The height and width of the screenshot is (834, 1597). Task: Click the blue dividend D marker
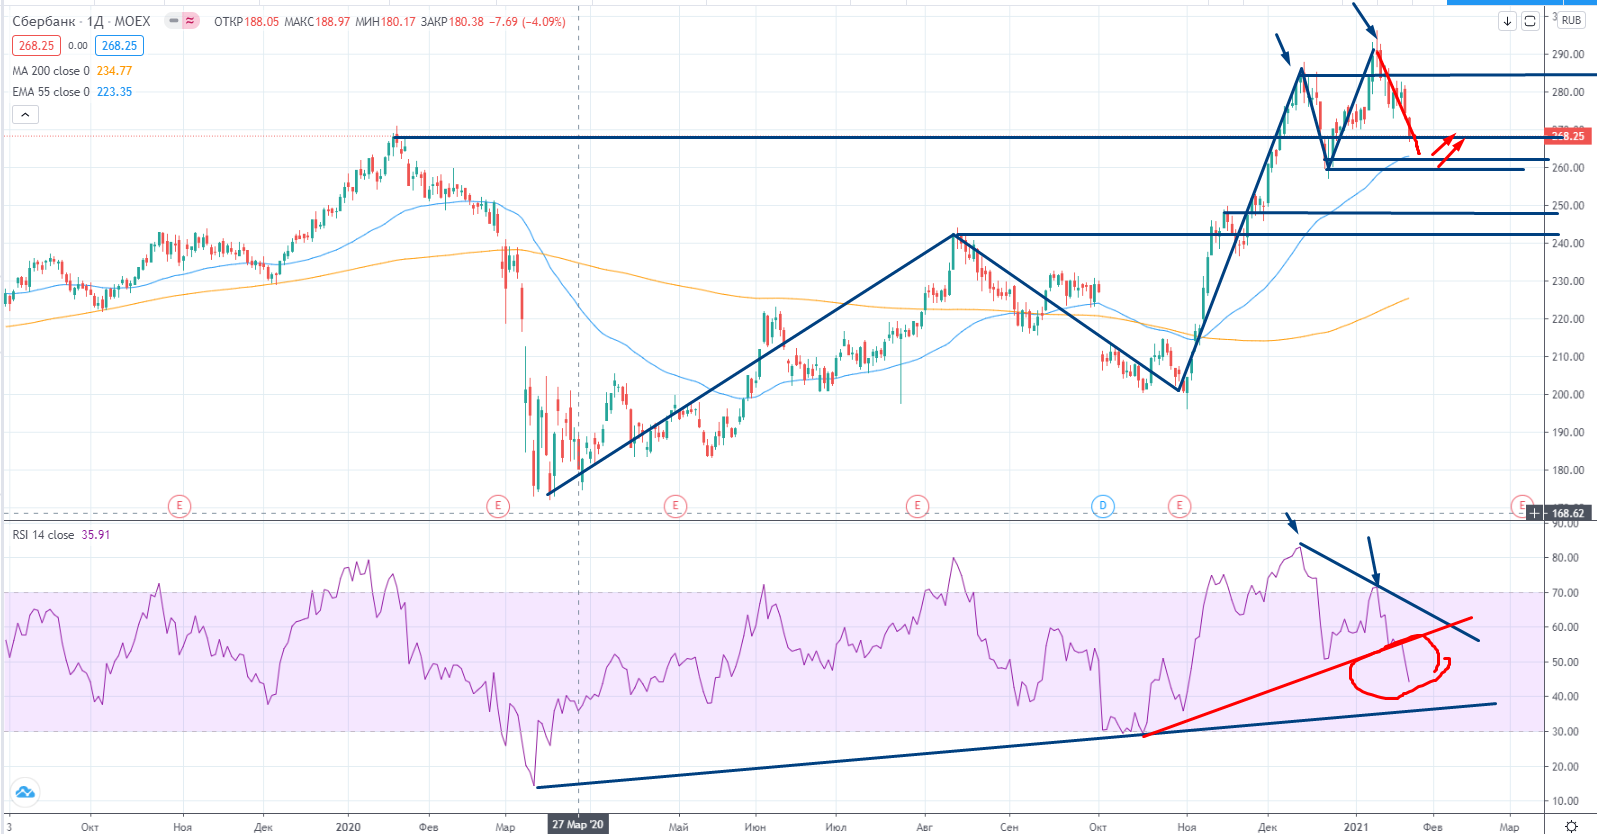[1102, 506]
